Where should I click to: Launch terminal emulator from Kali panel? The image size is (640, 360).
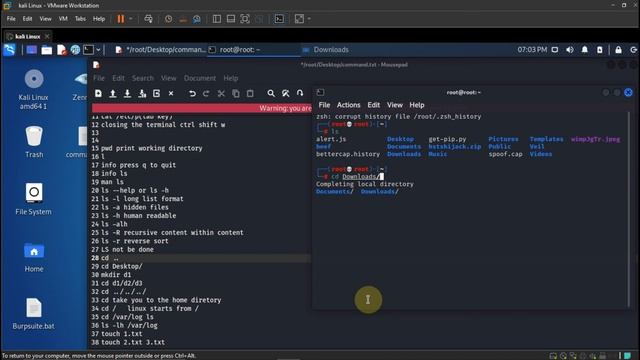tap(89, 50)
